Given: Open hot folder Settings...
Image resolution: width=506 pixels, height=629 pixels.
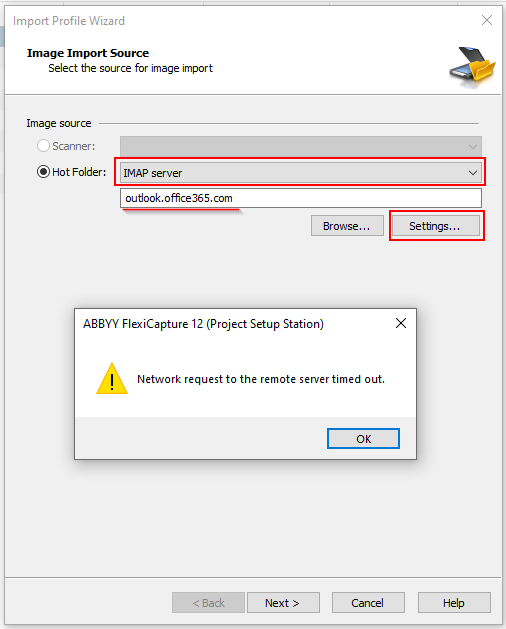Looking at the screenshot, I should [435, 226].
